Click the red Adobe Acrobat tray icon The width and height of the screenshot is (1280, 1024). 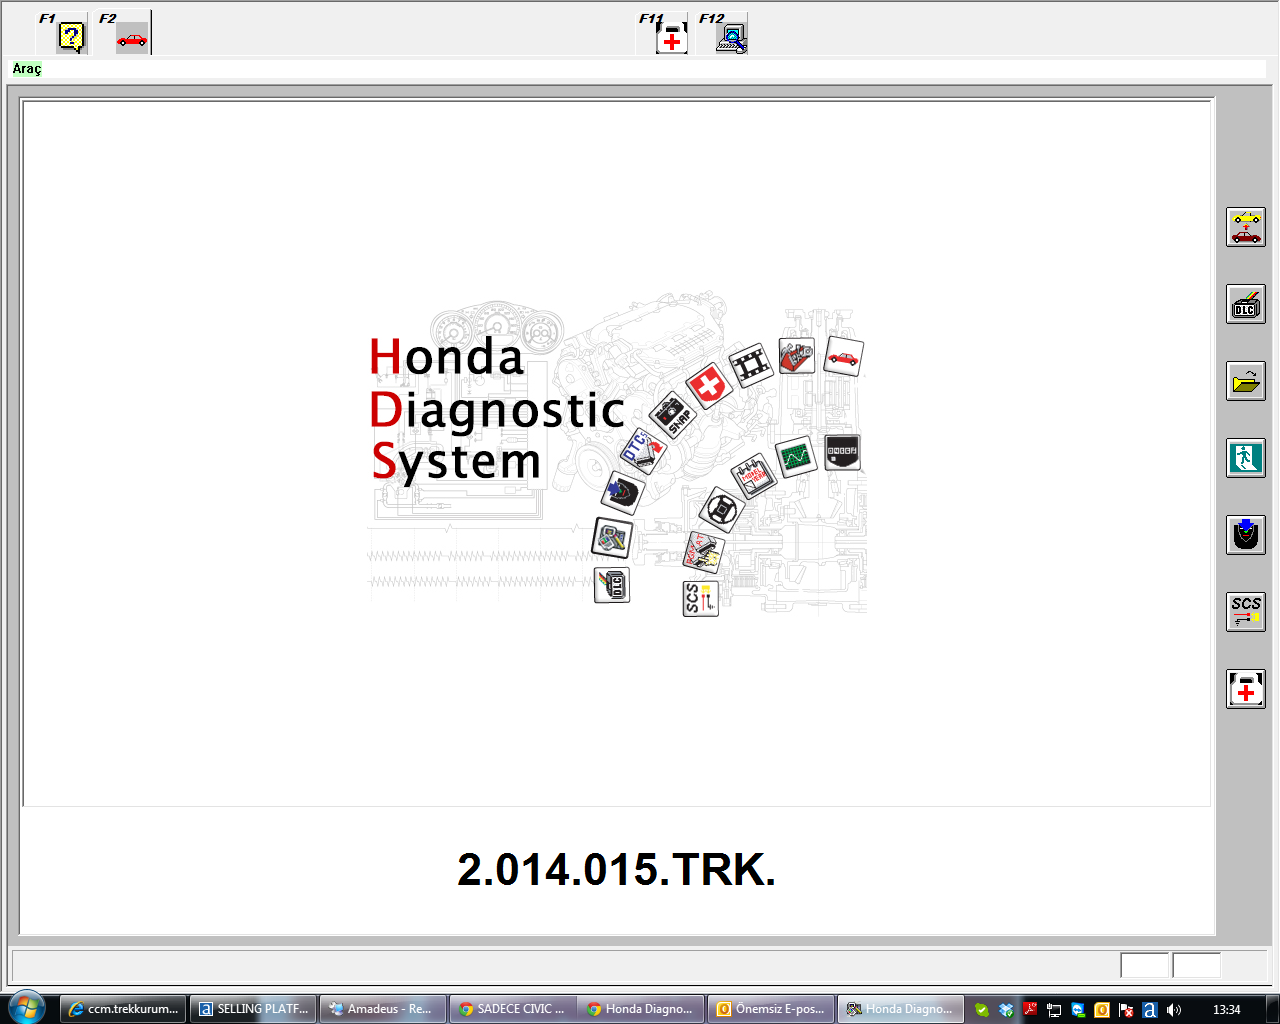1030,1010
